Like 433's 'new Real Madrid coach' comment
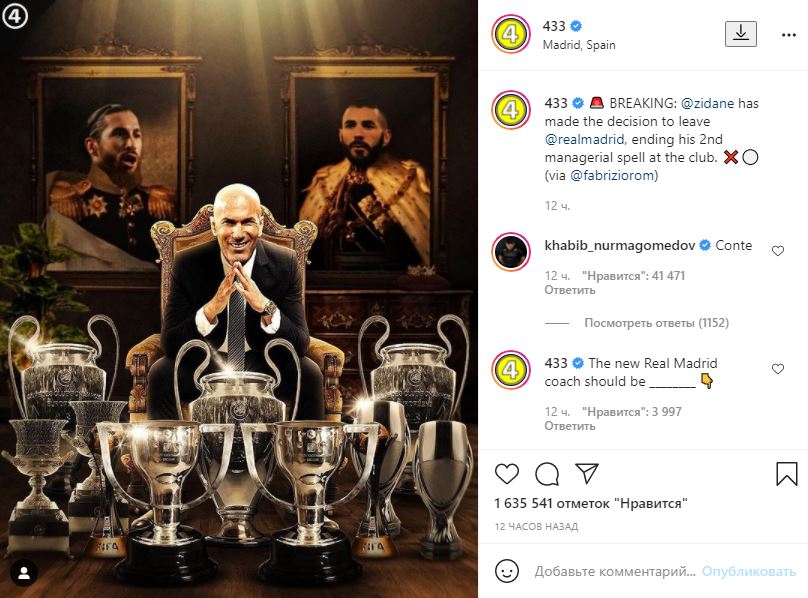Viewport: 808px width, 598px height. pos(778,369)
